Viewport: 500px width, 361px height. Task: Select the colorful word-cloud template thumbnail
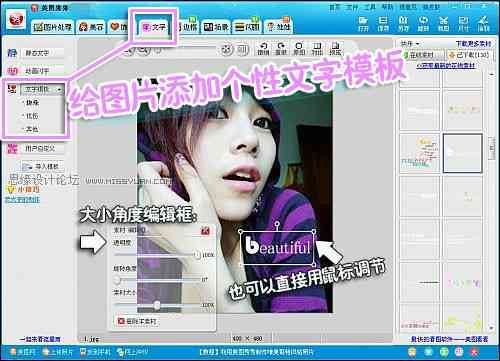click(x=420, y=153)
